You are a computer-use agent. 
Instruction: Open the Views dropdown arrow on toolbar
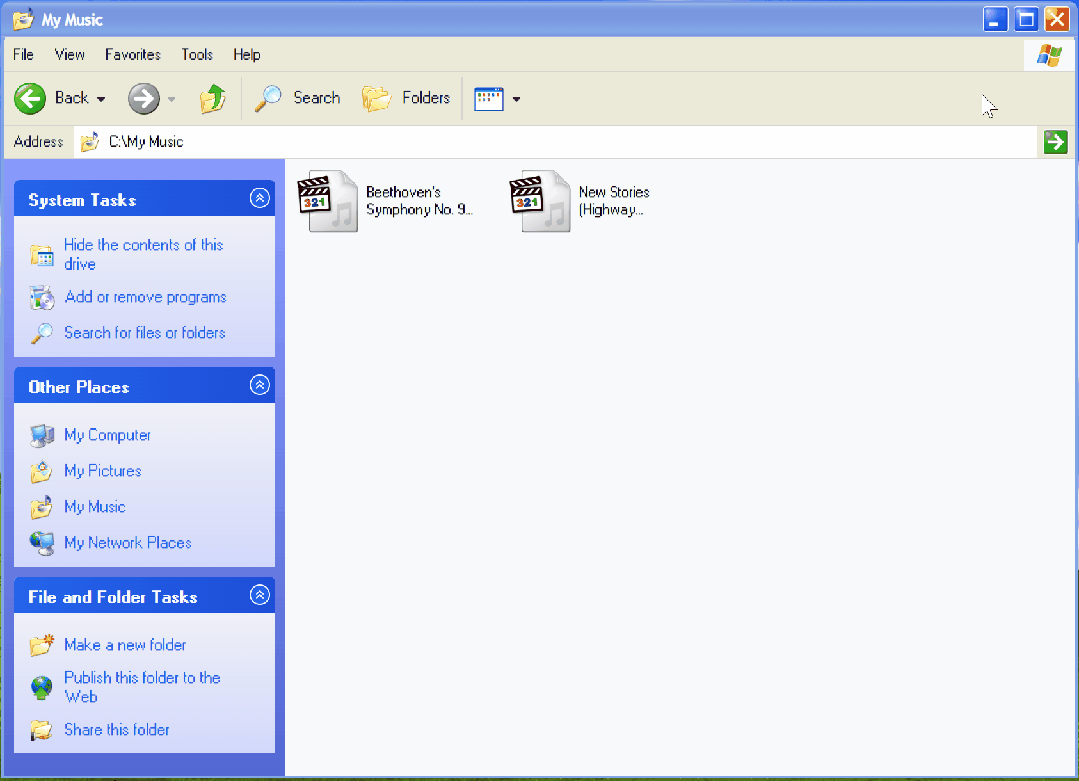(x=517, y=98)
